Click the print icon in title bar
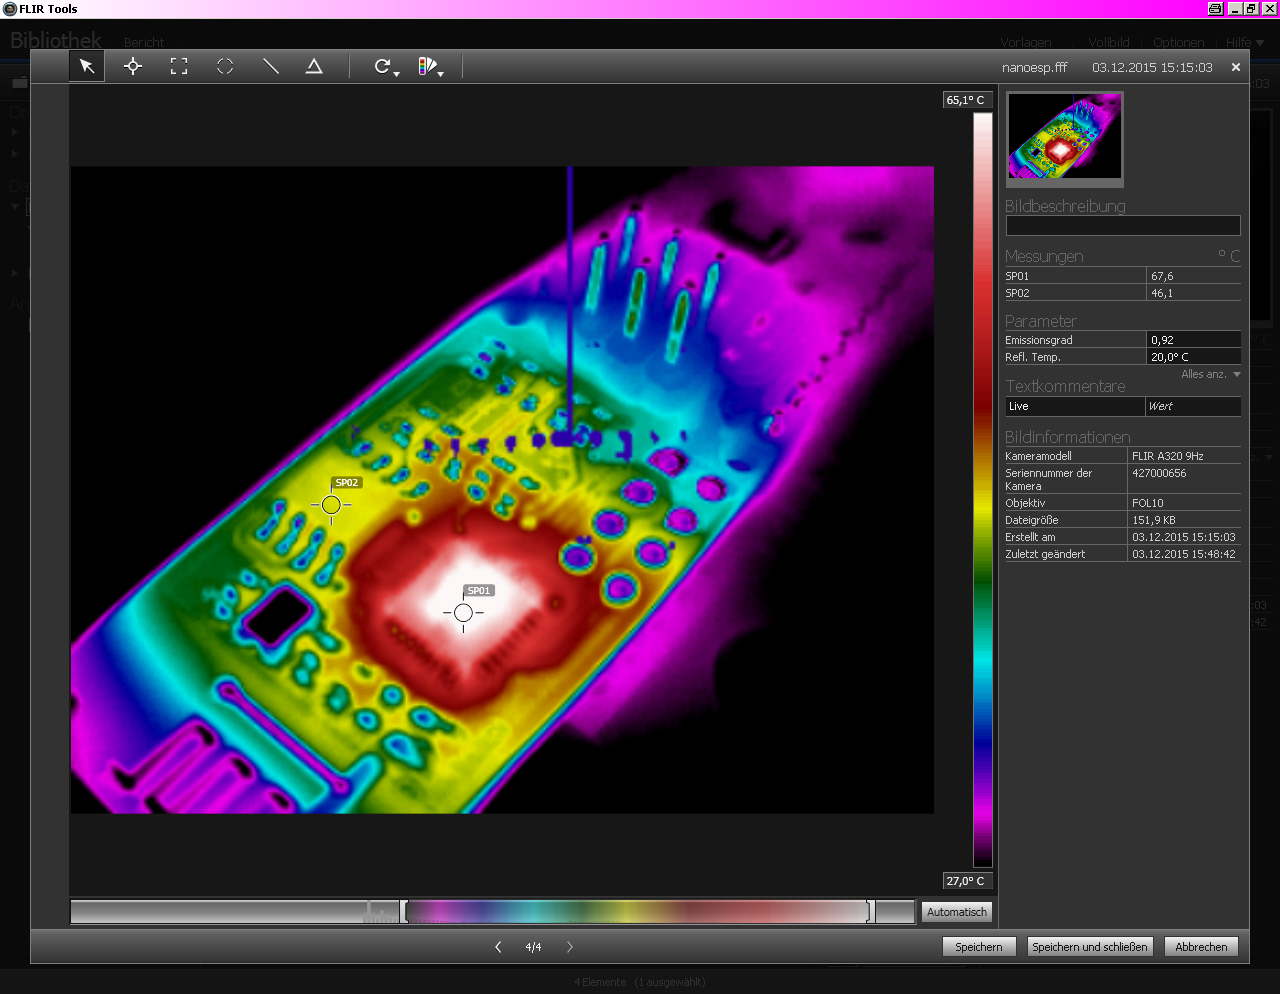 [1215, 9]
